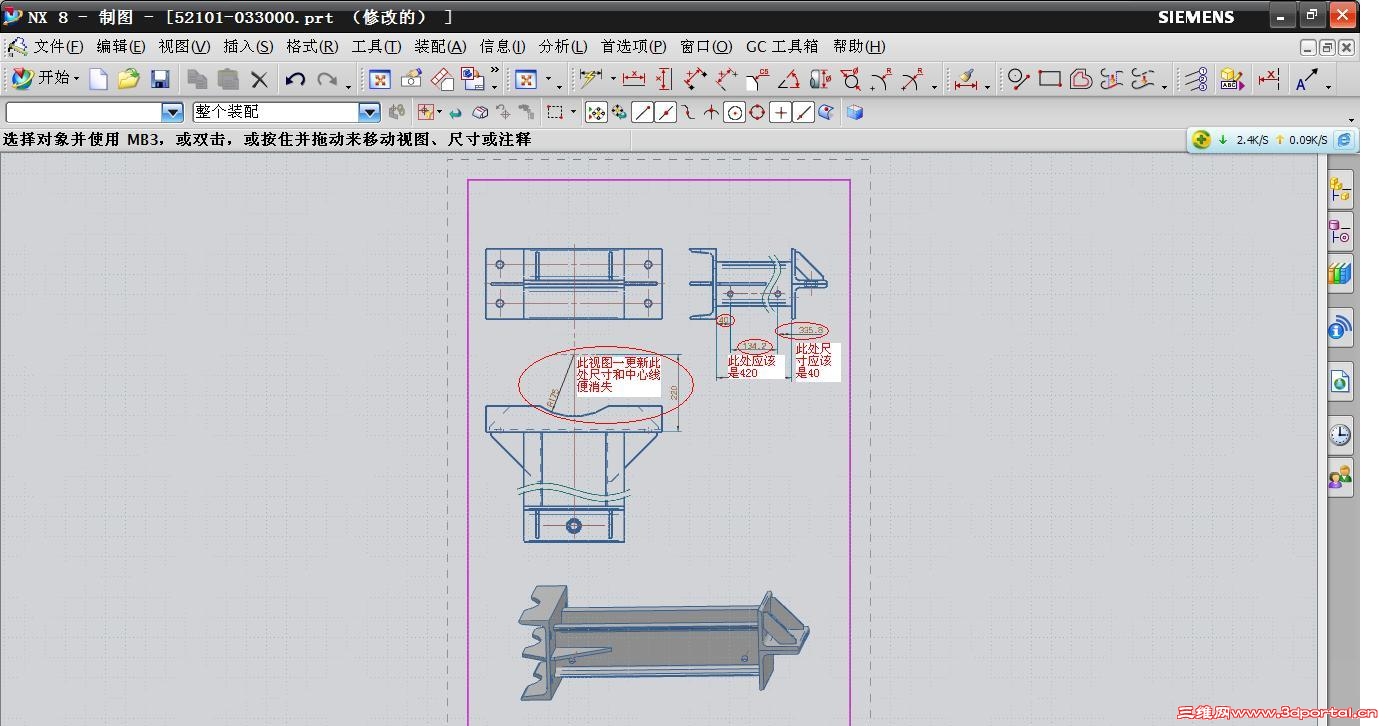Open the Internet Explorer side tab
The width and height of the screenshot is (1397, 726).
coord(1340,382)
